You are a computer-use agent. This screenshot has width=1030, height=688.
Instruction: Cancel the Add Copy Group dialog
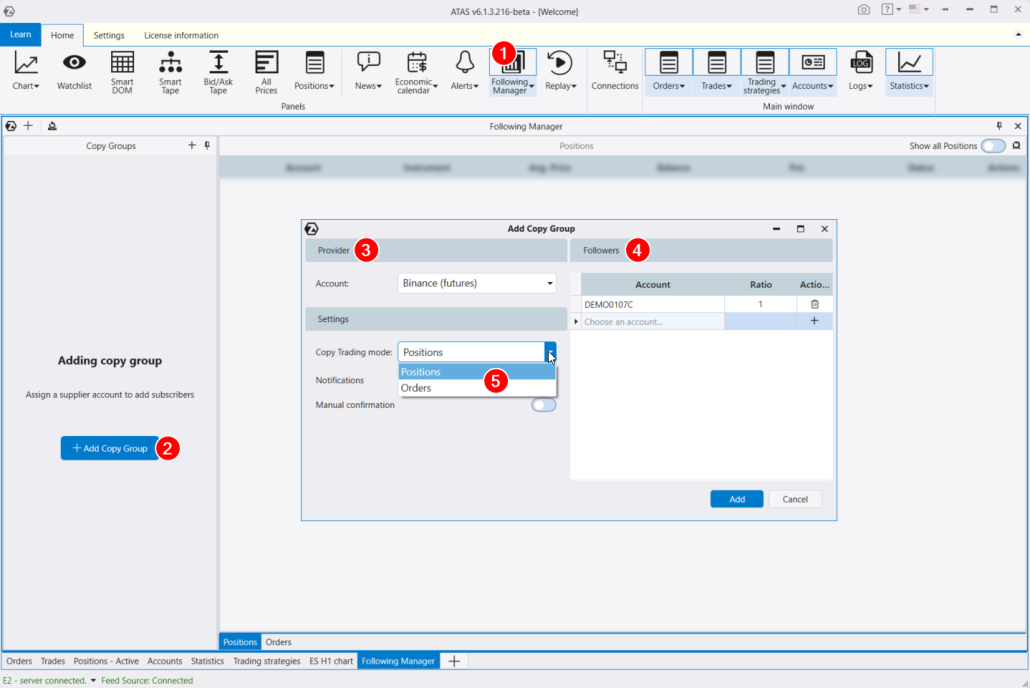point(794,498)
